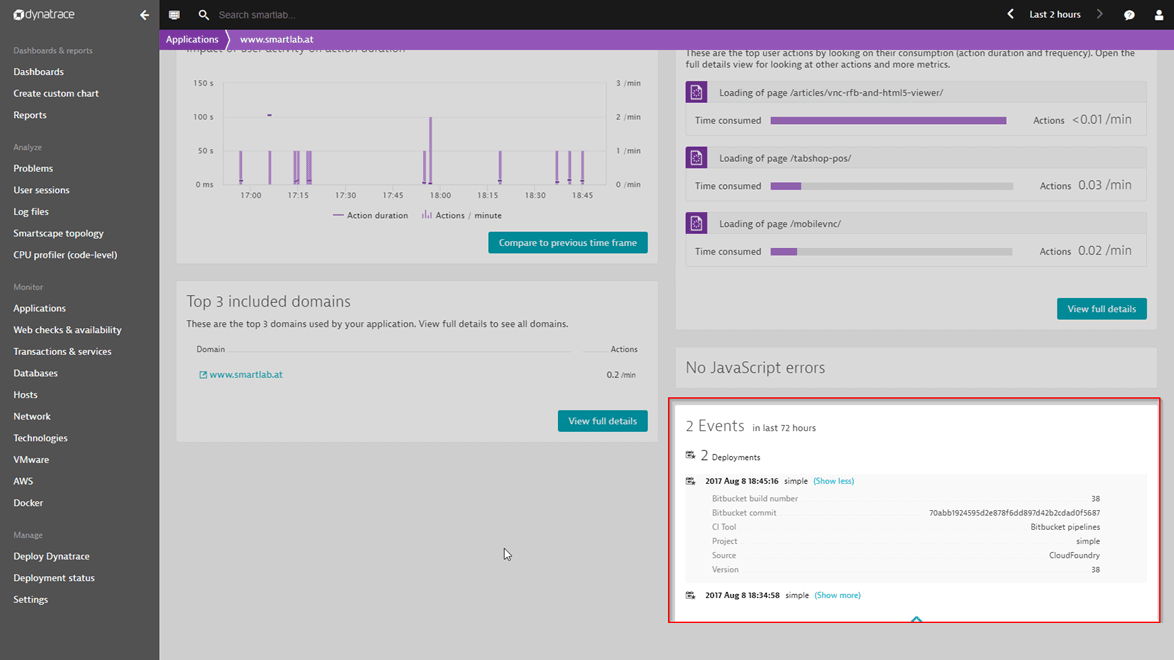Click the displays icon left of search bar
This screenshot has width=1174, height=660.
point(173,14)
